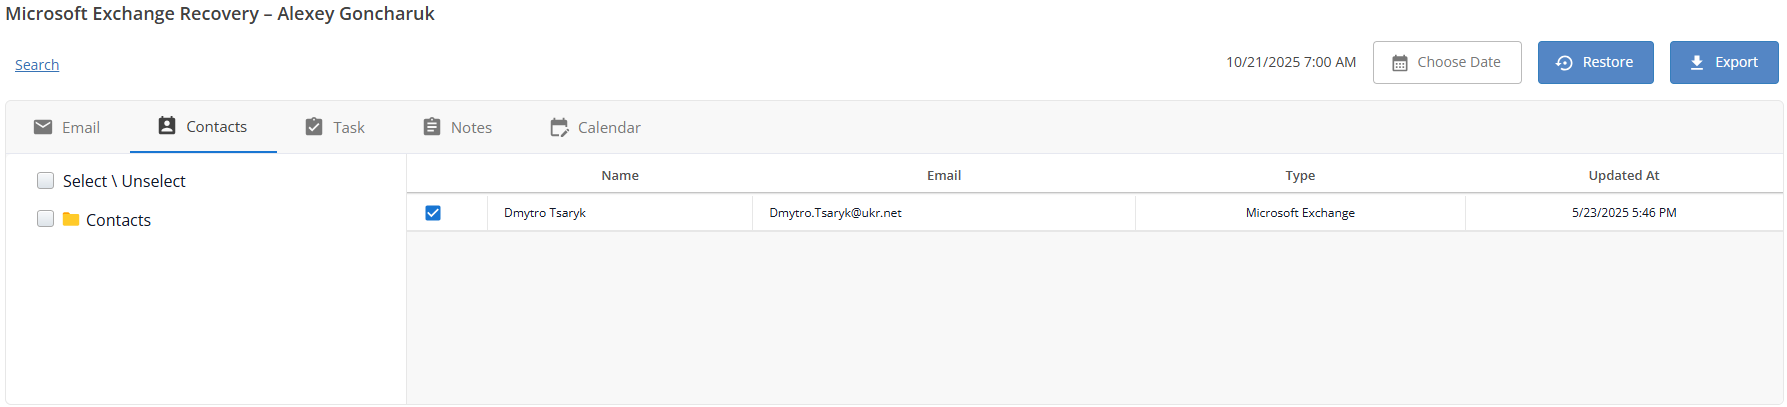Click the download arrow icon on Export

coord(1697,62)
